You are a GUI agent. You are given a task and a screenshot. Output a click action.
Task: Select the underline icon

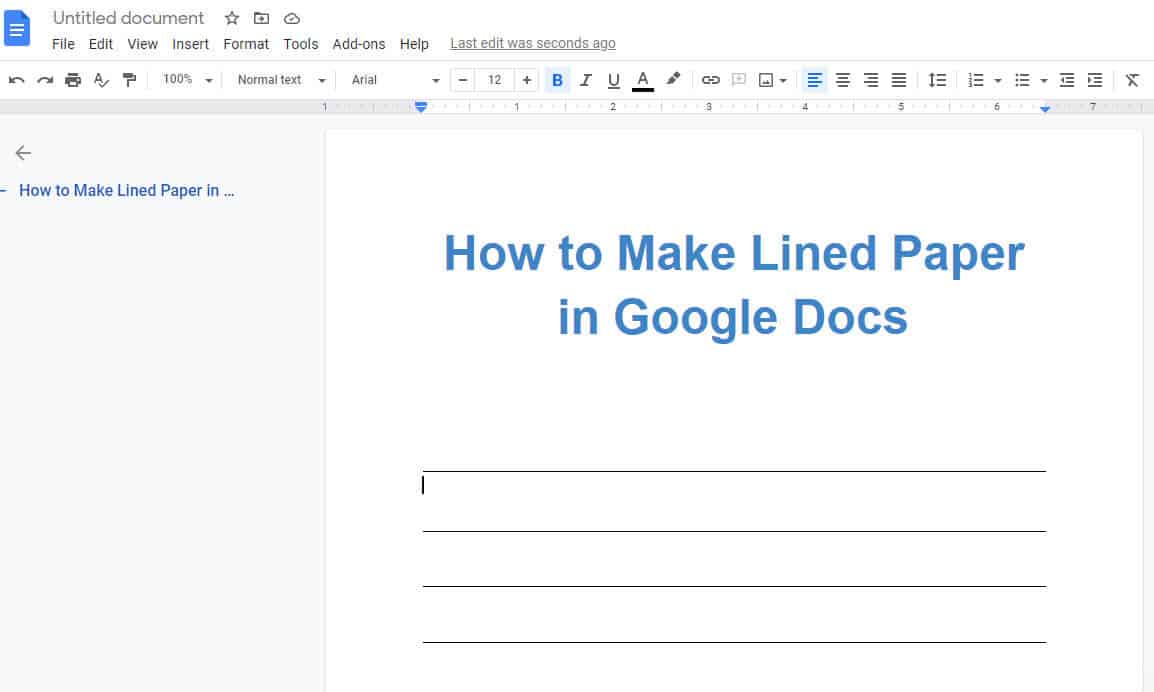[613, 80]
